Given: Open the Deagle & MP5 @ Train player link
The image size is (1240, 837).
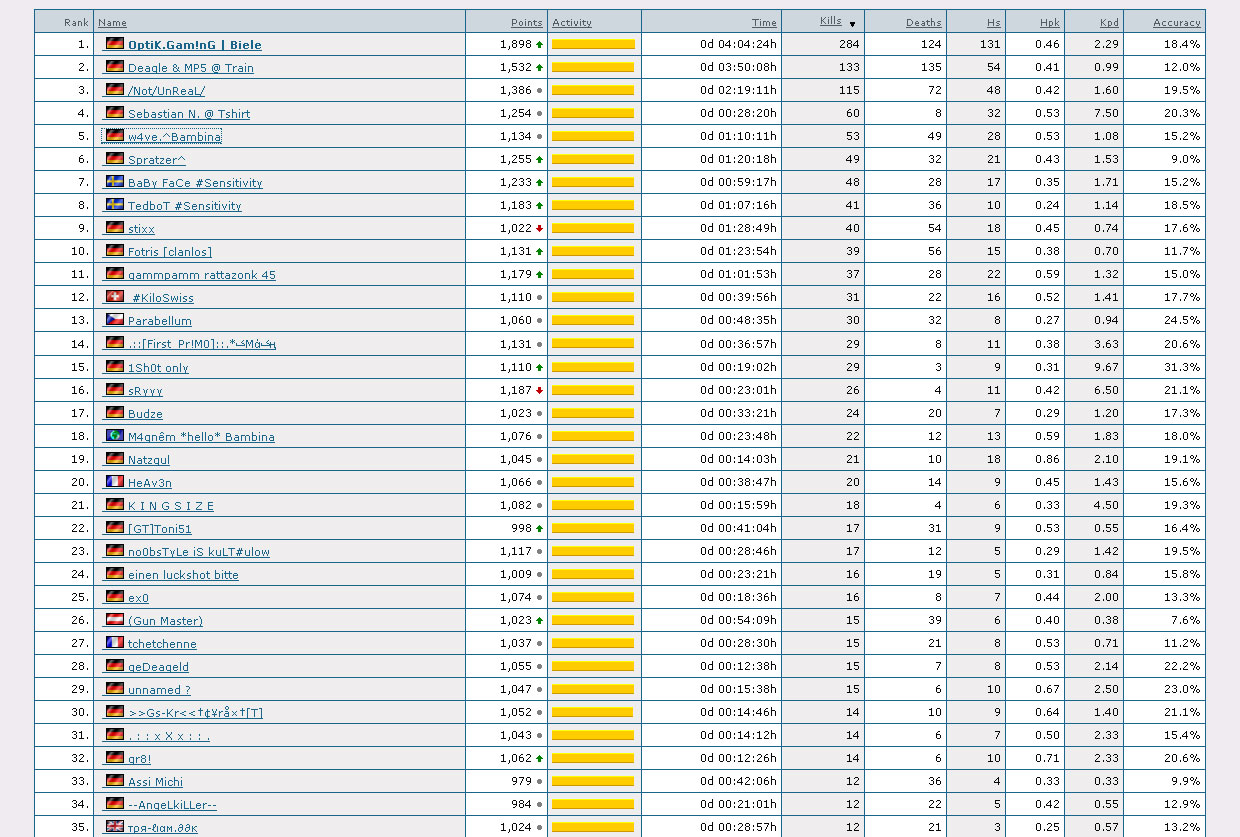Looking at the screenshot, I should 190,68.
